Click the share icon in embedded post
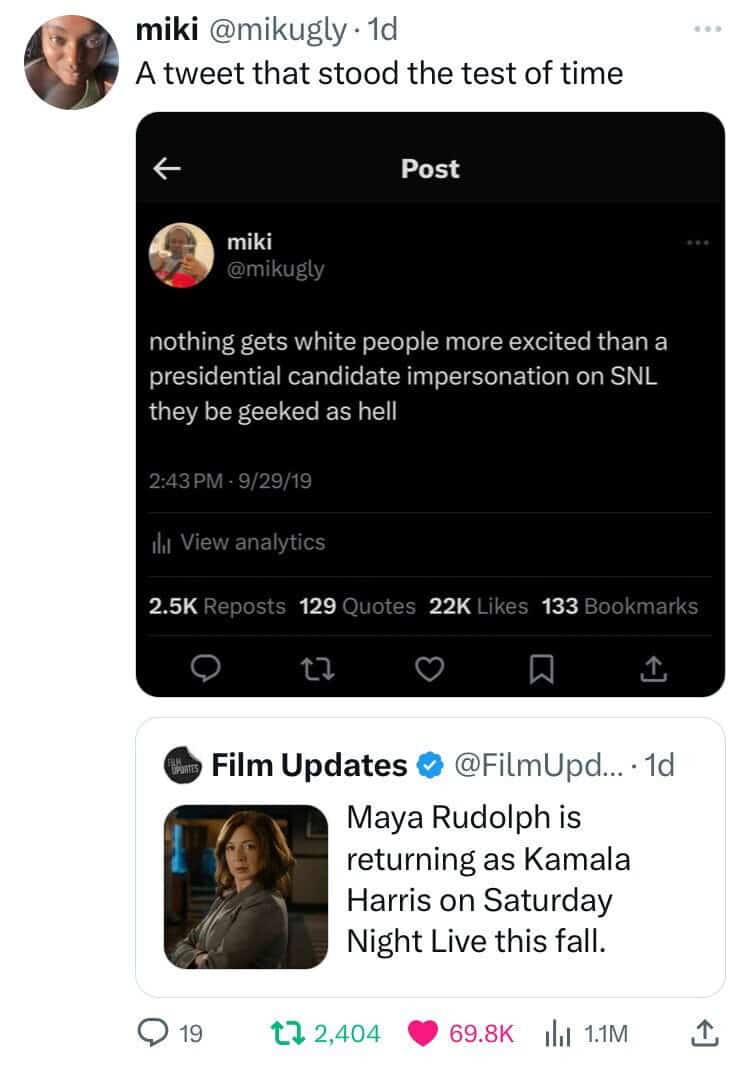Screen dimensions: 750x1065 point(654,669)
